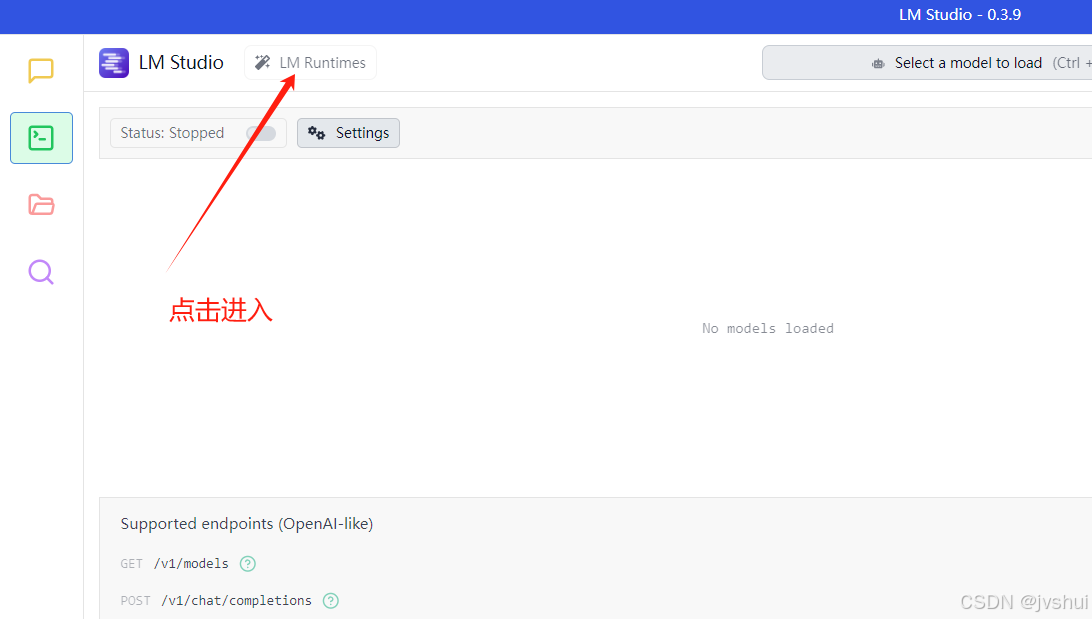Screen dimensions: 1092x619
Task: Open the server Settings button
Action: [348, 133]
